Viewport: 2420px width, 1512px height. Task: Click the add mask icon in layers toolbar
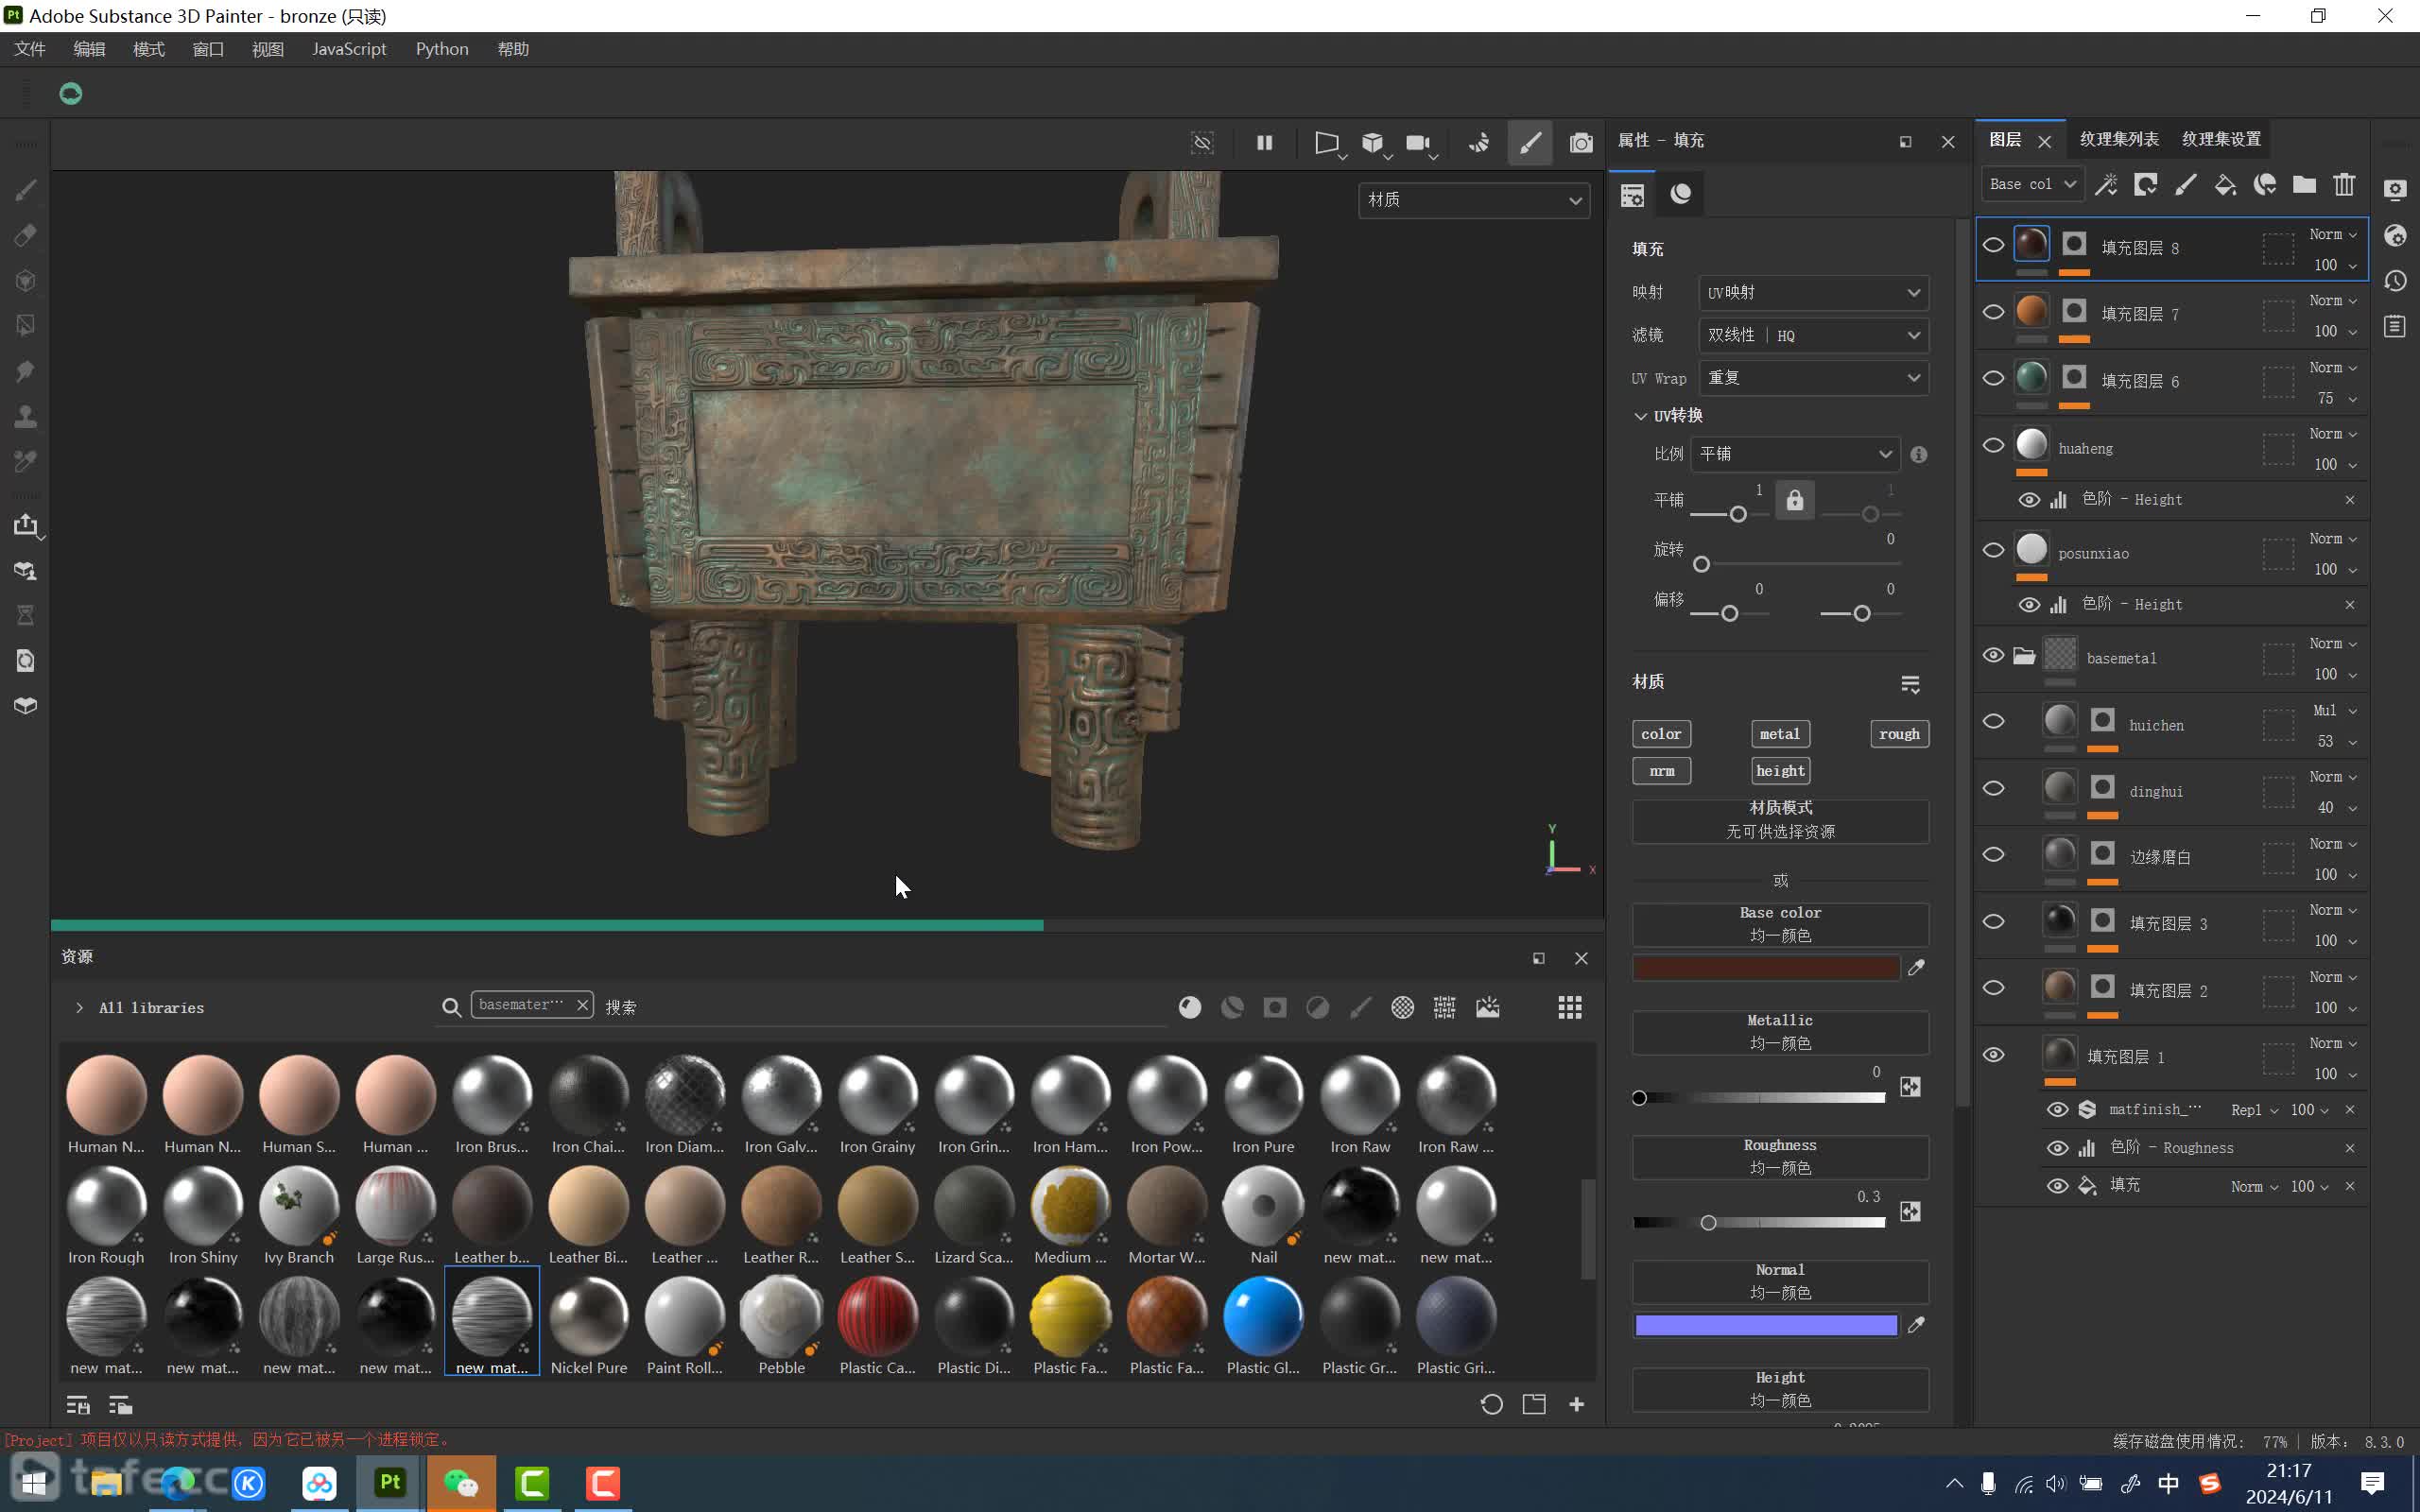click(2146, 184)
